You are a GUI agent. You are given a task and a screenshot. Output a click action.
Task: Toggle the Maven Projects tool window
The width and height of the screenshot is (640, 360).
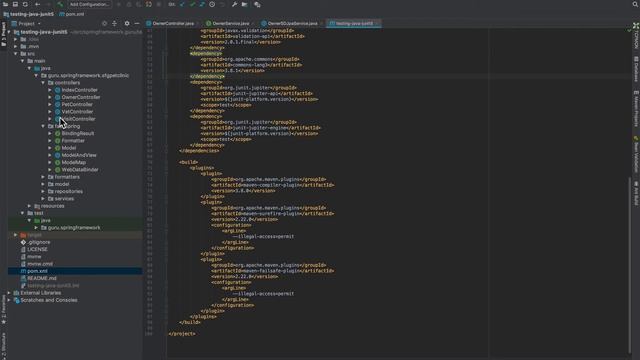[x=636, y=108]
